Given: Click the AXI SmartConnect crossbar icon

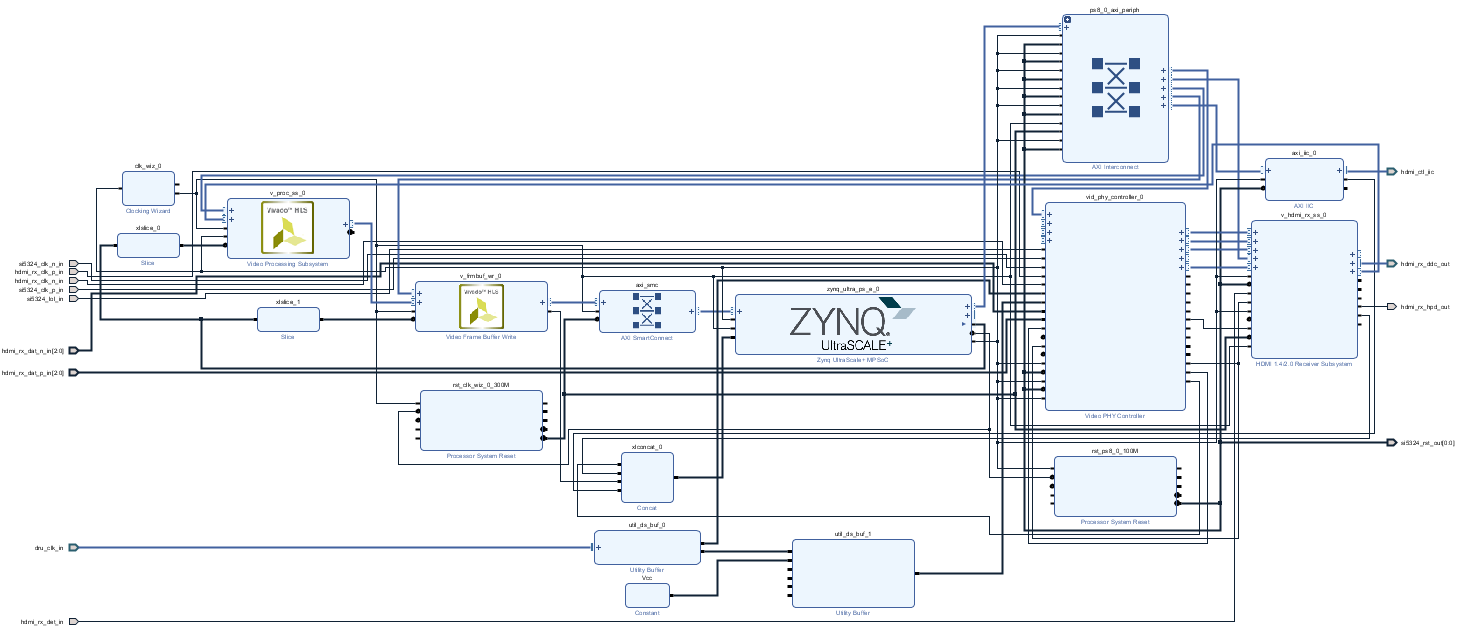Looking at the screenshot, I should pos(647,309).
